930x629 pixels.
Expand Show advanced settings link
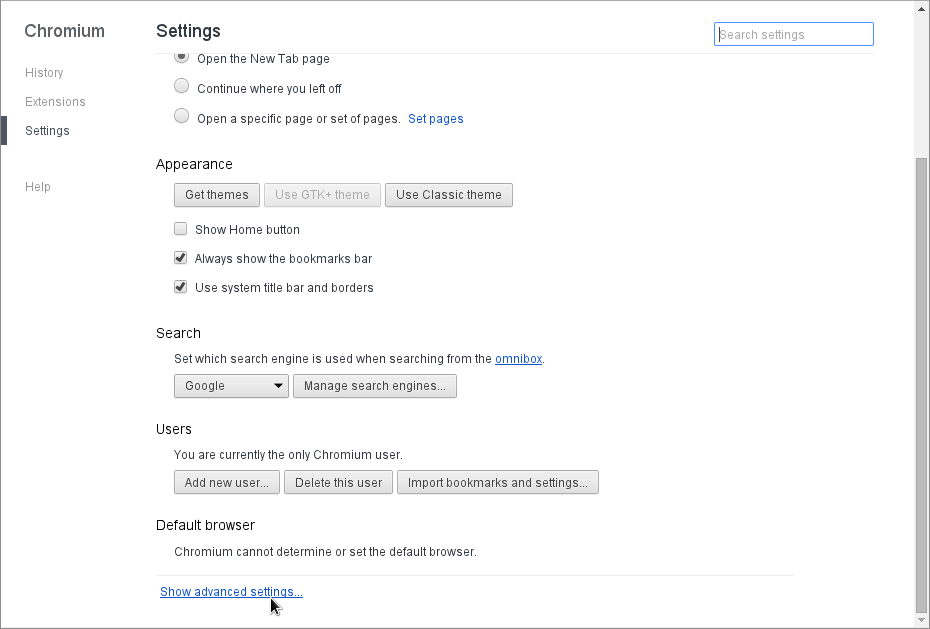tap(231, 592)
